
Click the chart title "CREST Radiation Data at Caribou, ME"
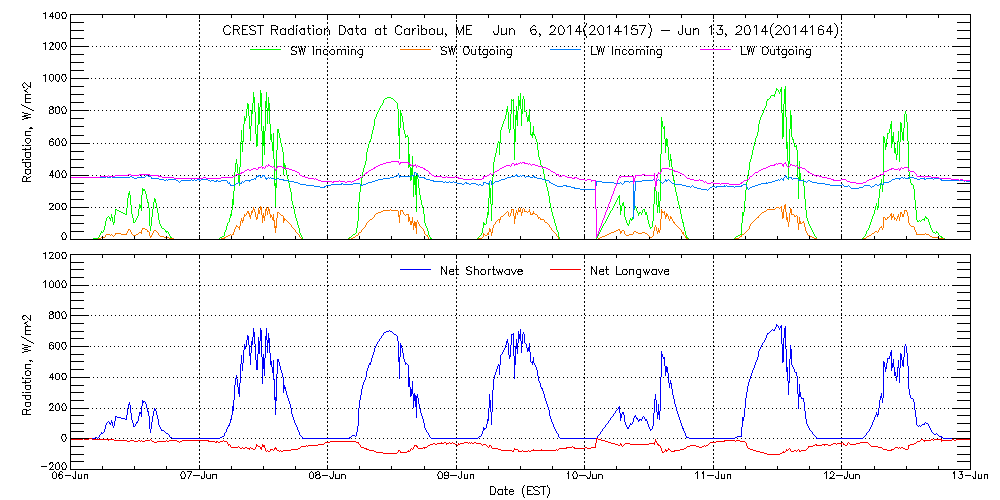pyautogui.click(x=340, y=31)
